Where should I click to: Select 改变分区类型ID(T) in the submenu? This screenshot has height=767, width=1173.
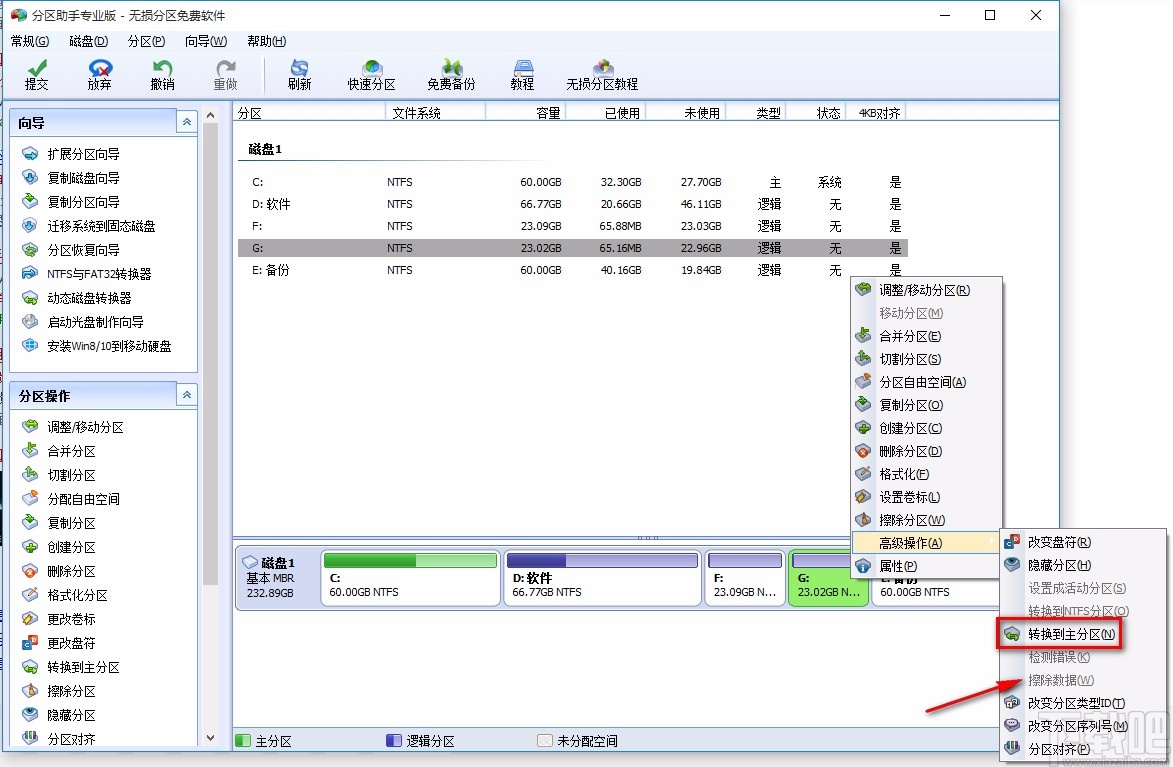[x=1082, y=703]
